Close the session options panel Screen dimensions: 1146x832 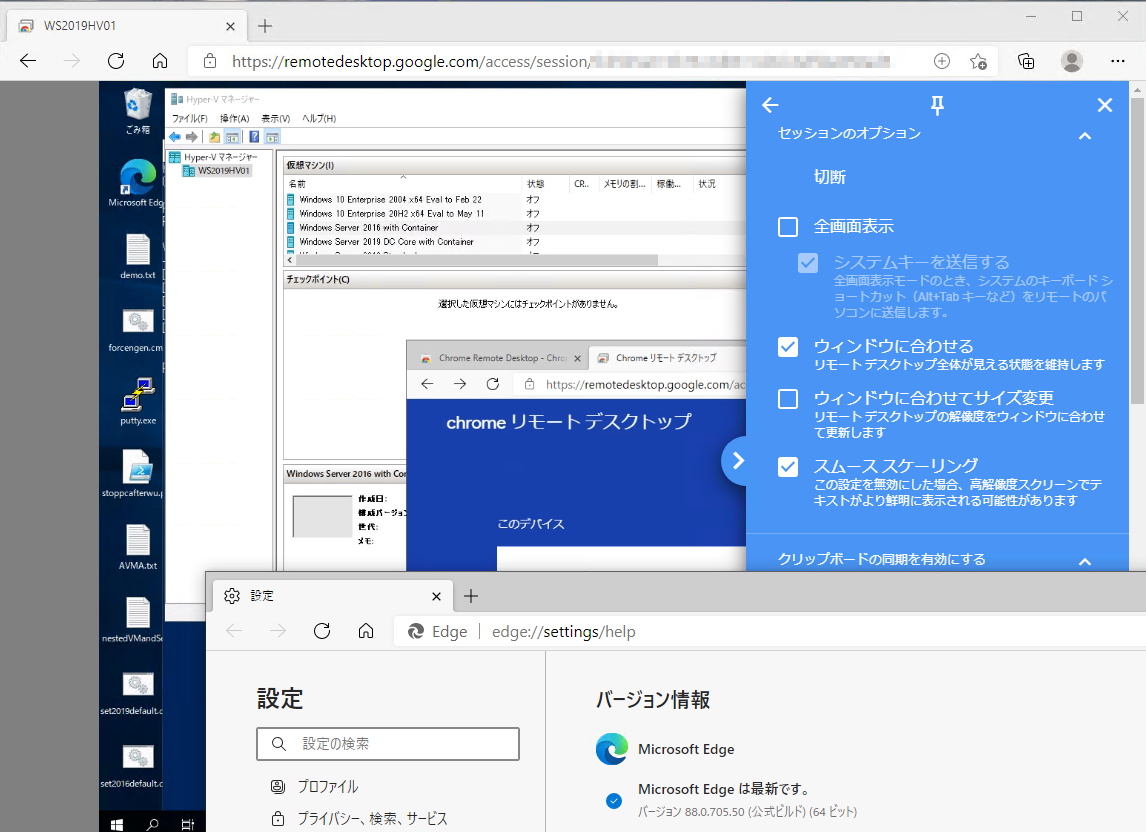(1104, 105)
